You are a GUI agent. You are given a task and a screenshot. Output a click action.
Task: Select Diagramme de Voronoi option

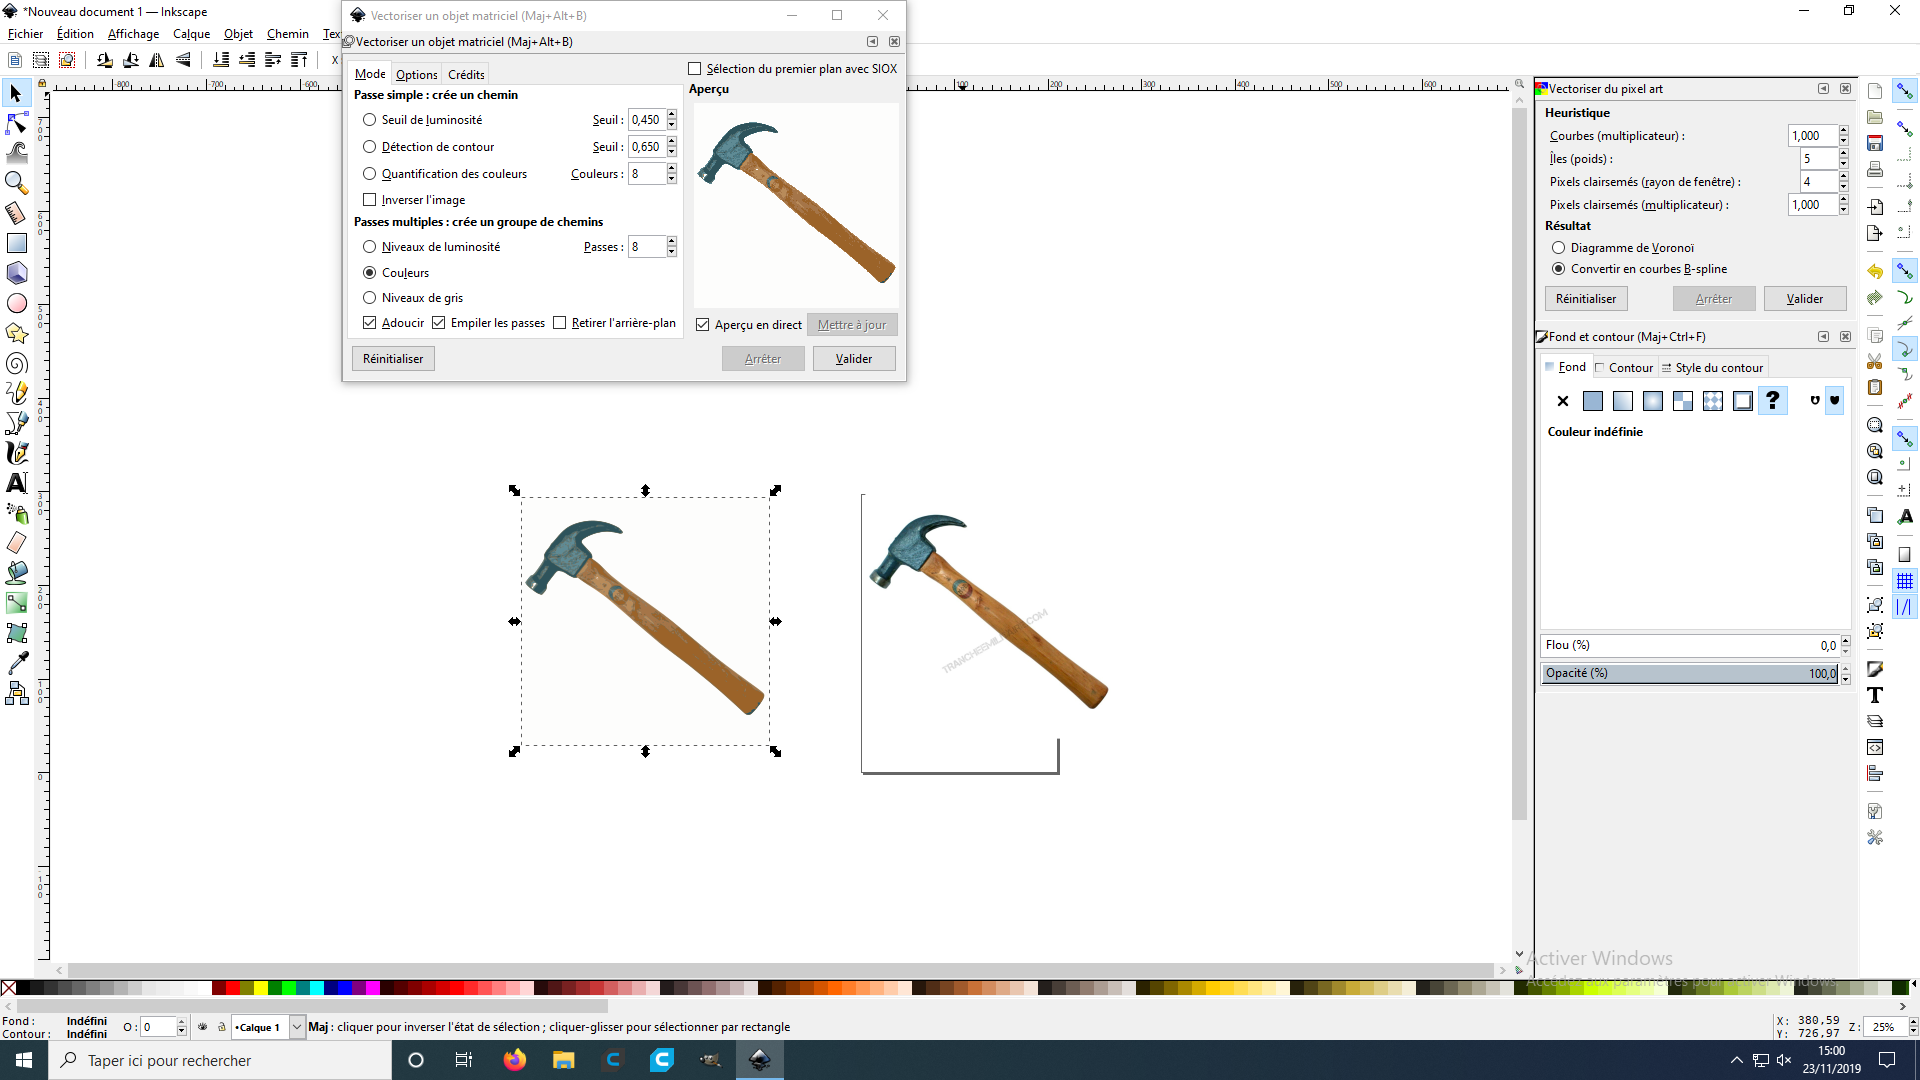(1558, 248)
